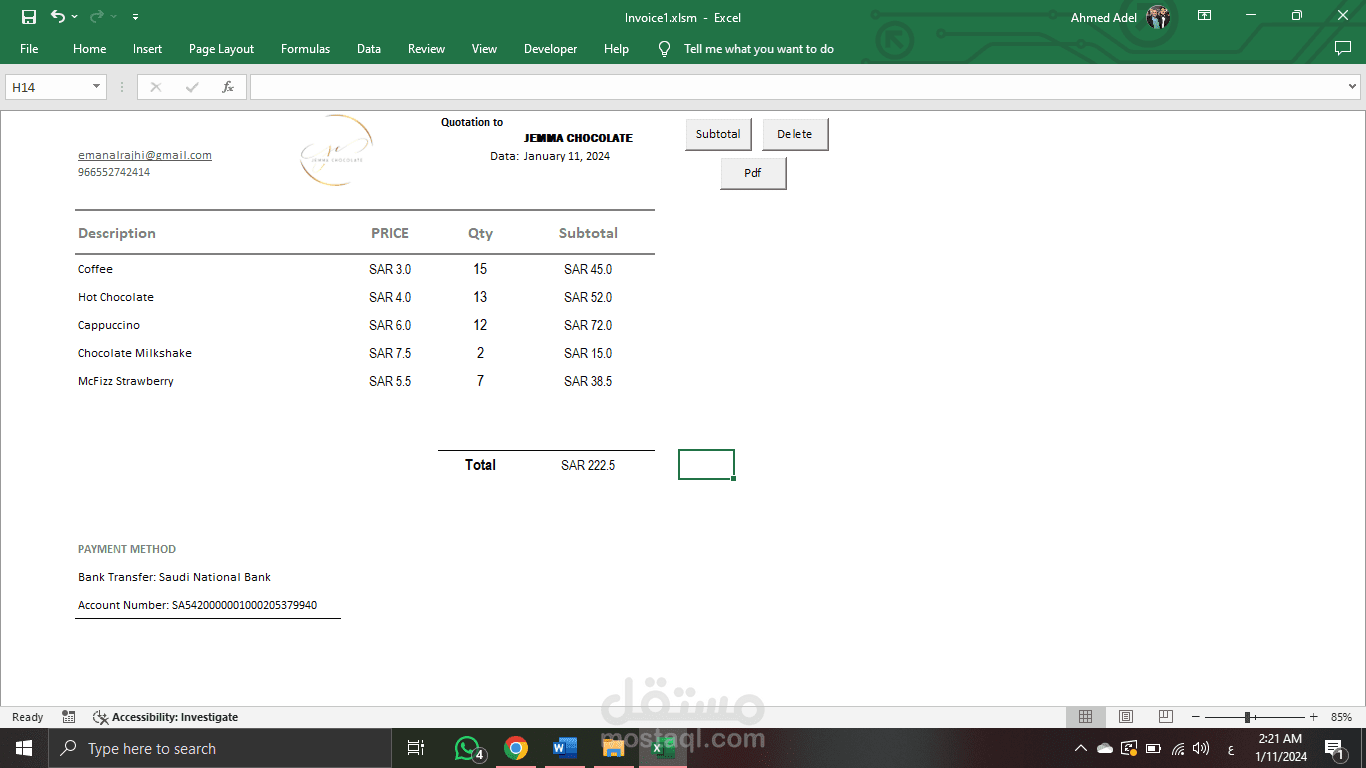Open the Page Layout tab
This screenshot has width=1366, height=768.
pos(221,49)
